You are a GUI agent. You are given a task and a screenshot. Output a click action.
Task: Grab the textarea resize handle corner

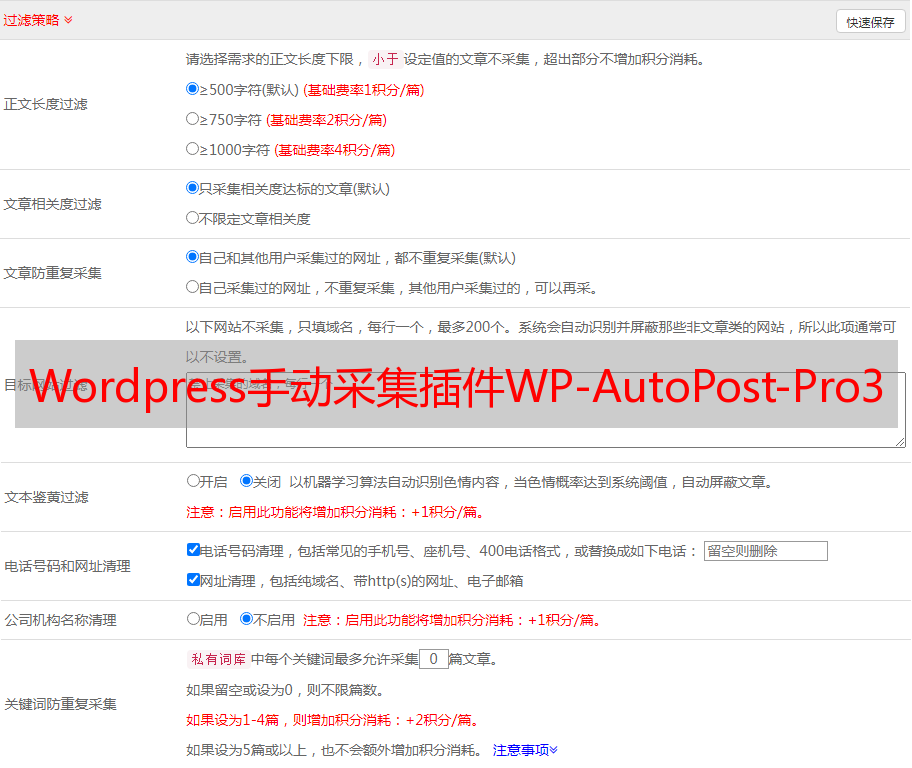tap(900, 442)
